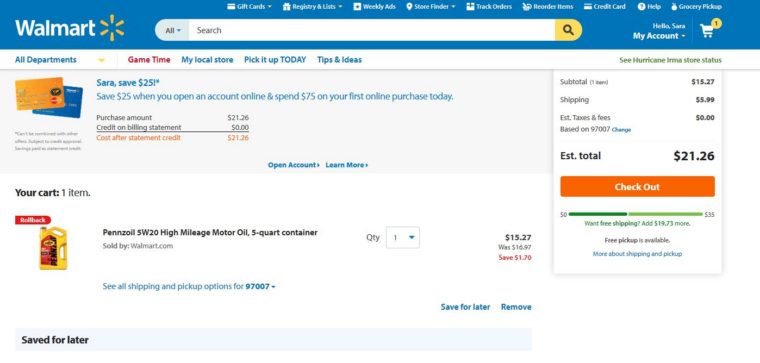Expand the My Account menu
The width and height of the screenshot is (760, 363).
click(659, 36)
